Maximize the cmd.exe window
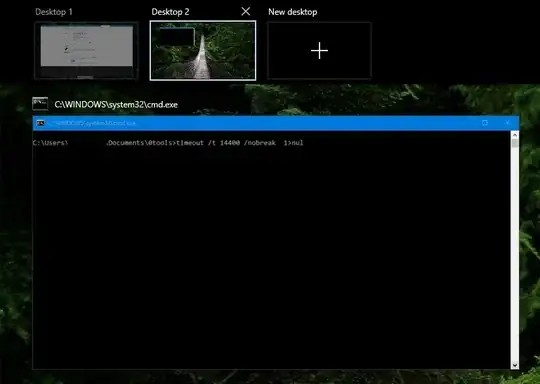The image size is (540, 384). point(485,123)
